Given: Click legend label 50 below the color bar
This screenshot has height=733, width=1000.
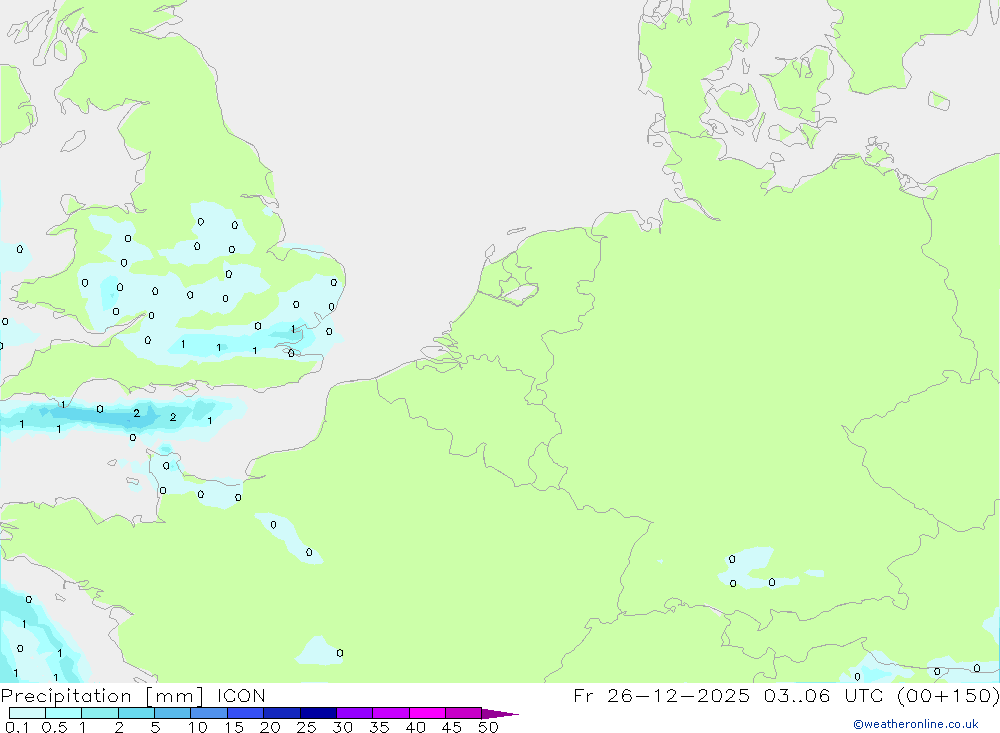Looking at the screenshot, I should click(488, 727).
